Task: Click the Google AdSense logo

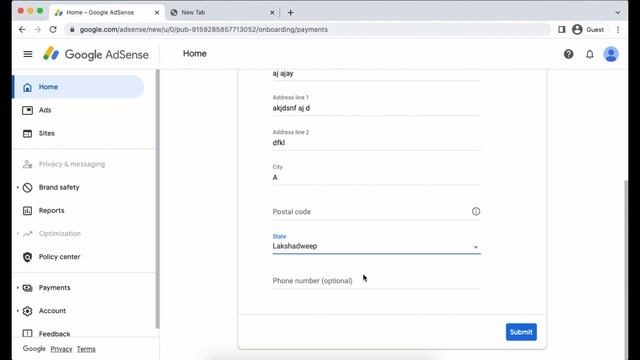Action: (96, 54)
